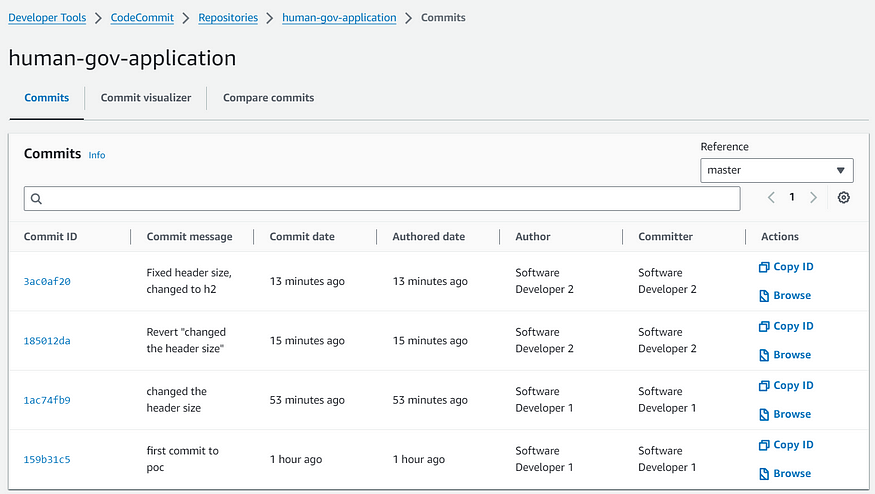
Task: Open the Info link beside Commits
Action: coord(97,155)
